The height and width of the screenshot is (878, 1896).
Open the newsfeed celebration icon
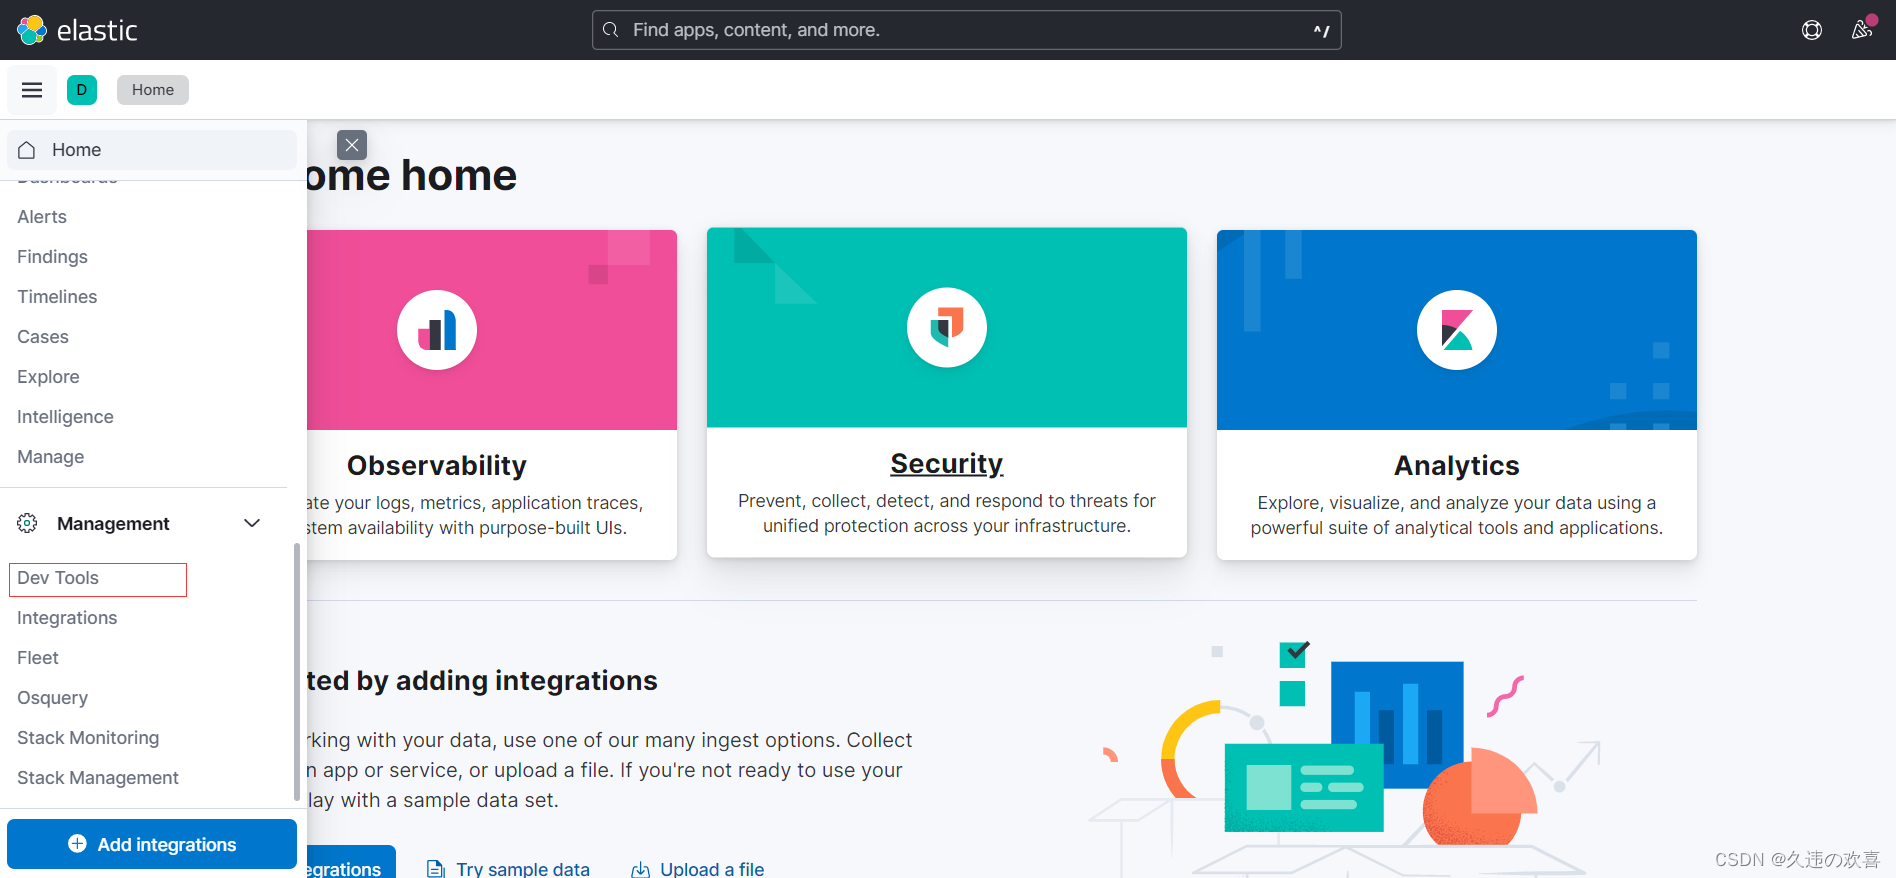pyautogui.click(x=1862, y=30)
